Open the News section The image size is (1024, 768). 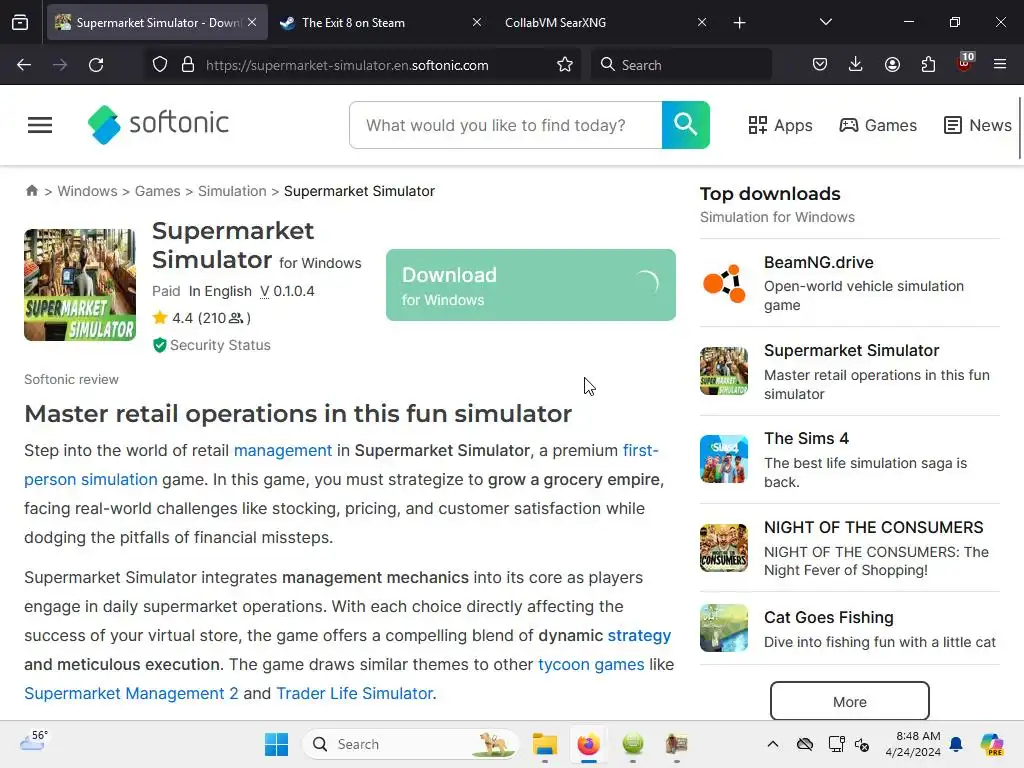978,125
